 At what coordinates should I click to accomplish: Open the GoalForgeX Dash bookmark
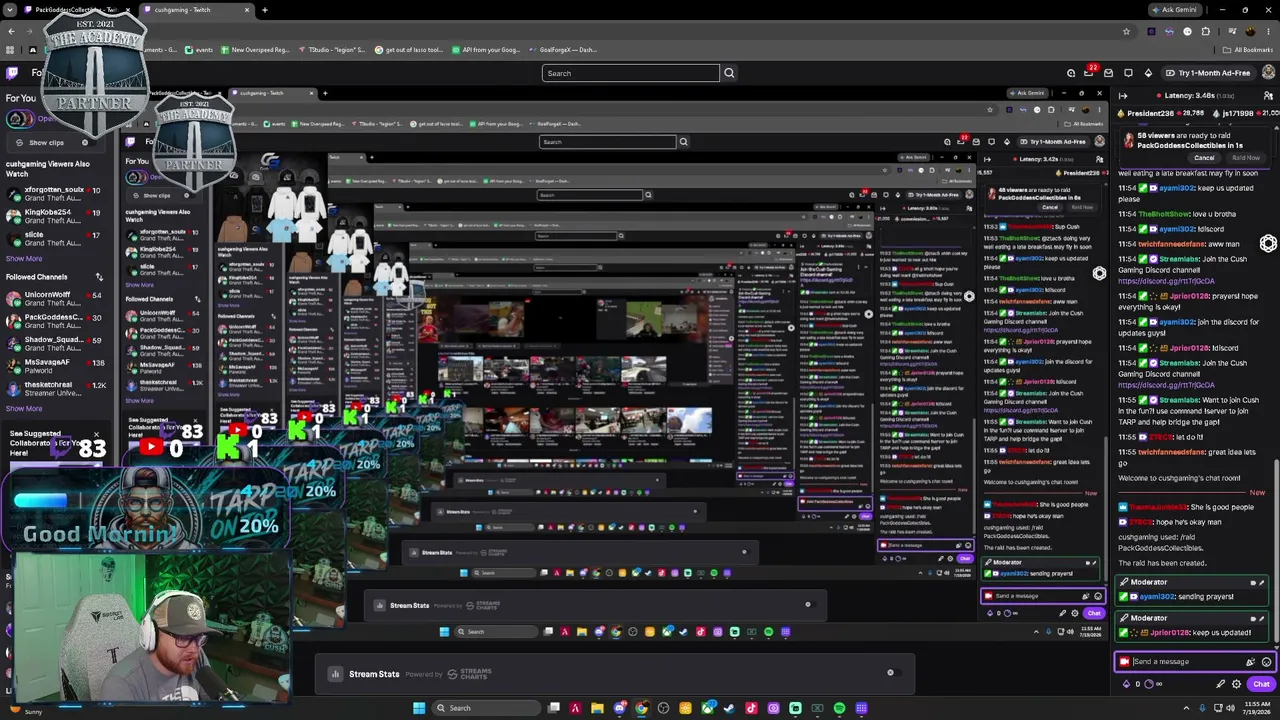pyautogui.click(x=561, y=50)
